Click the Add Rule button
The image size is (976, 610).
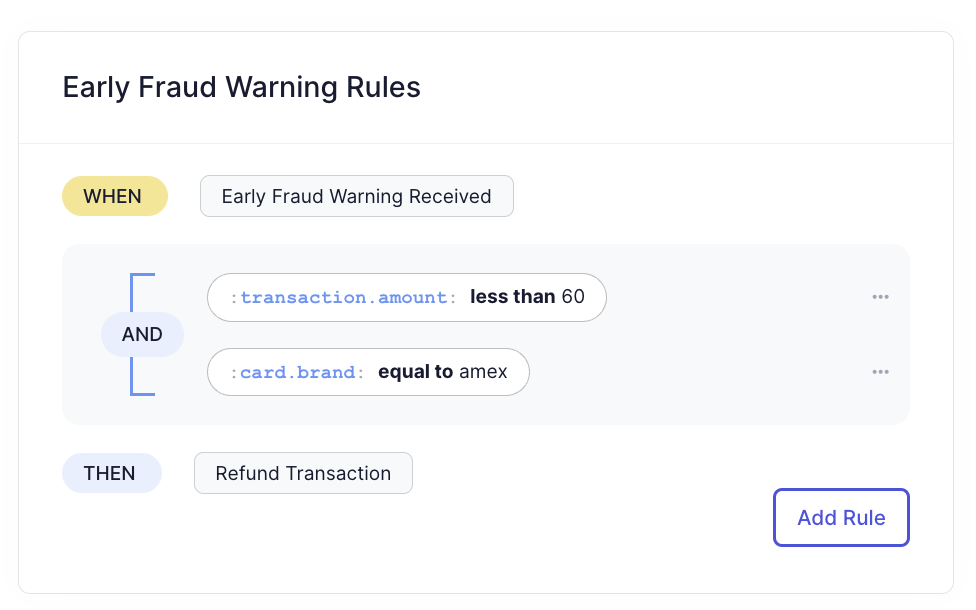[x=841, y=517]
